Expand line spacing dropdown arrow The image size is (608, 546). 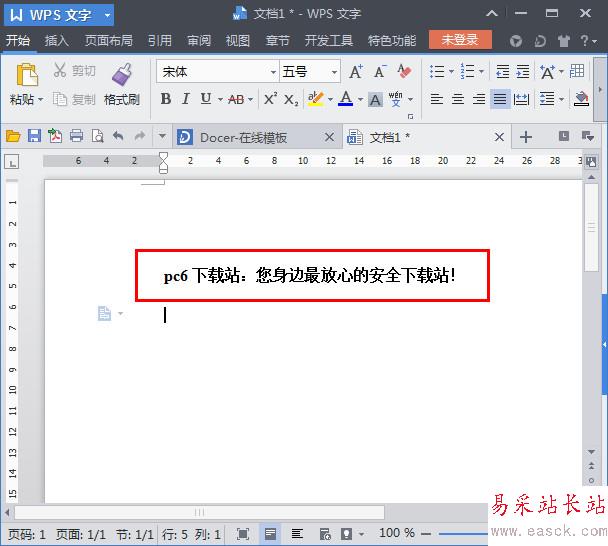coord(561,100)
